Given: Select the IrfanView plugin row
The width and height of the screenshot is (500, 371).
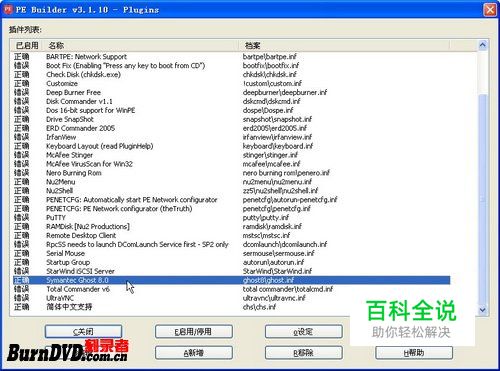Looking at the screenshot, I should (x=232, y=137).
